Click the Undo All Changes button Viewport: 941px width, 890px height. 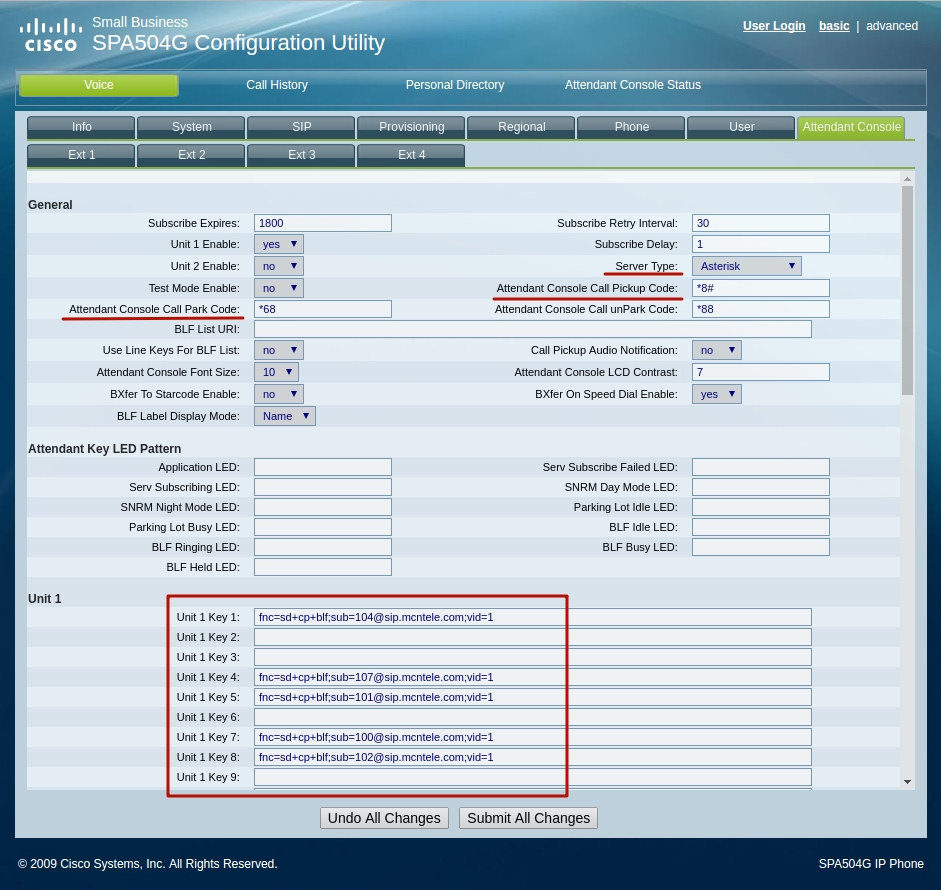(384, 819)
